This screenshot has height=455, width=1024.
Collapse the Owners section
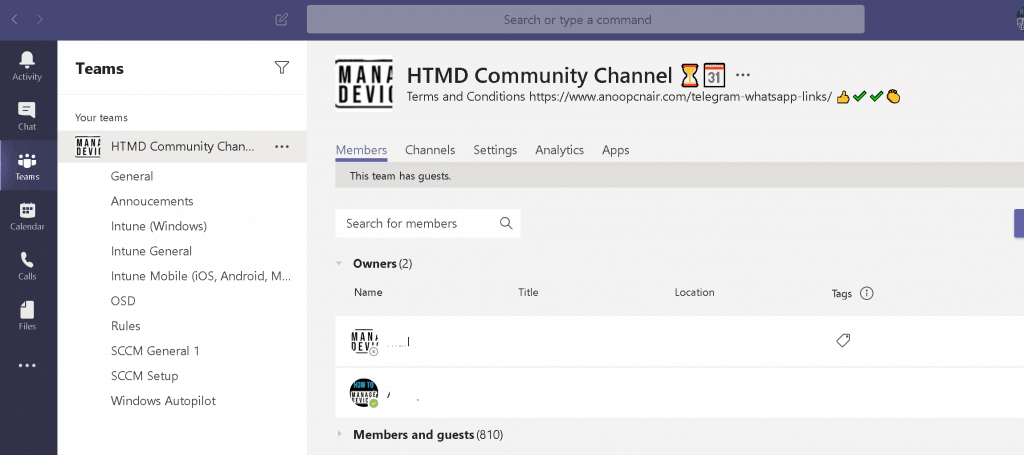(x=338, y=264)
